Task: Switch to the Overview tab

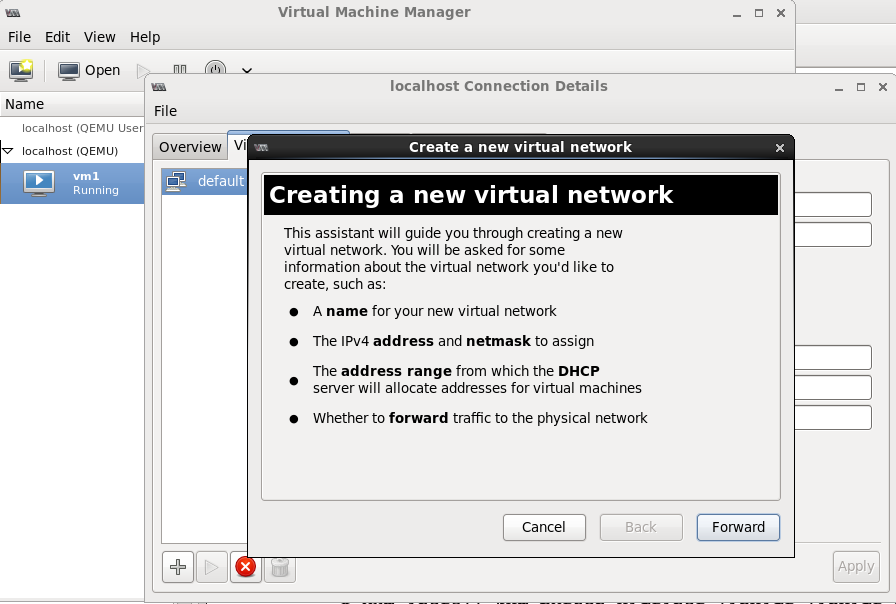Action: [x=190, y=147]
